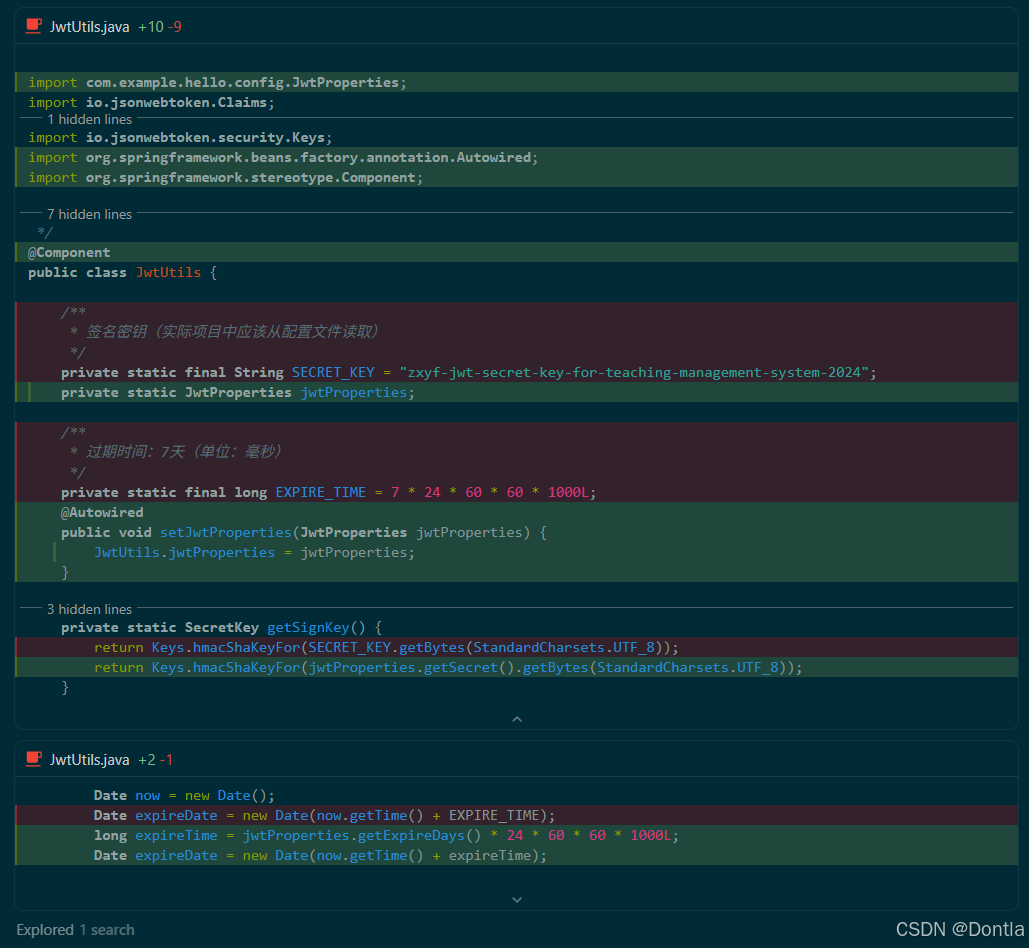Click the public class JwtUtils line
This screenshot has width=1029, height=948.
click(x=516, y=272)
